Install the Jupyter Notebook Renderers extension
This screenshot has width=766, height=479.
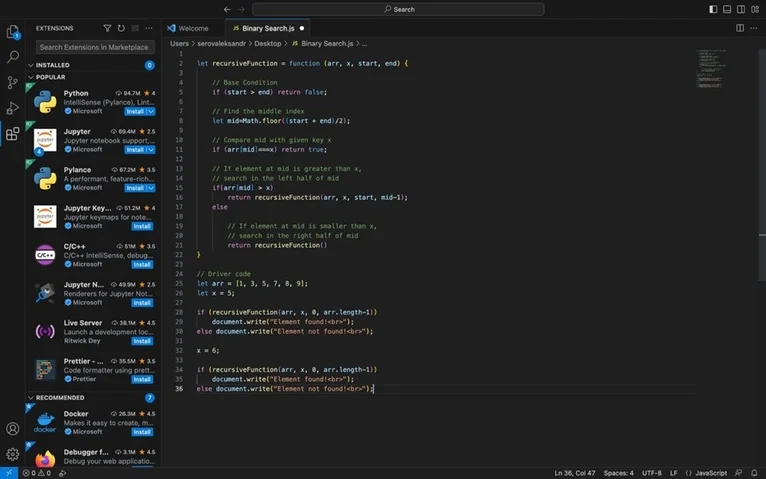(x=142, y=303)
